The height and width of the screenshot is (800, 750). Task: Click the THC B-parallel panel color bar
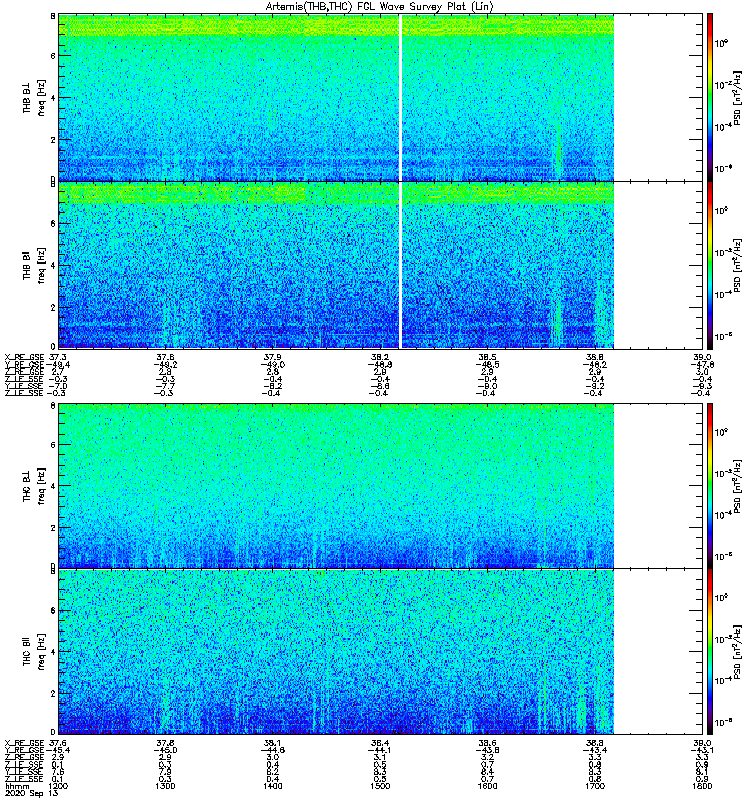click(710, 652)
